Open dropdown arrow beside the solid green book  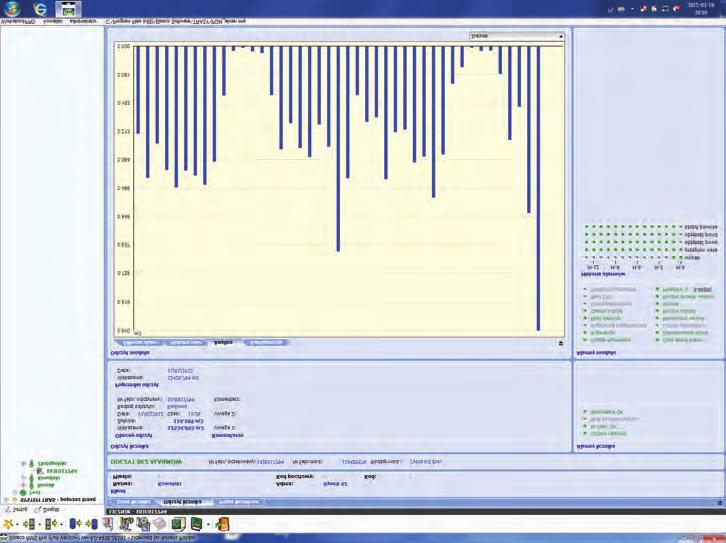coord(209,524)
